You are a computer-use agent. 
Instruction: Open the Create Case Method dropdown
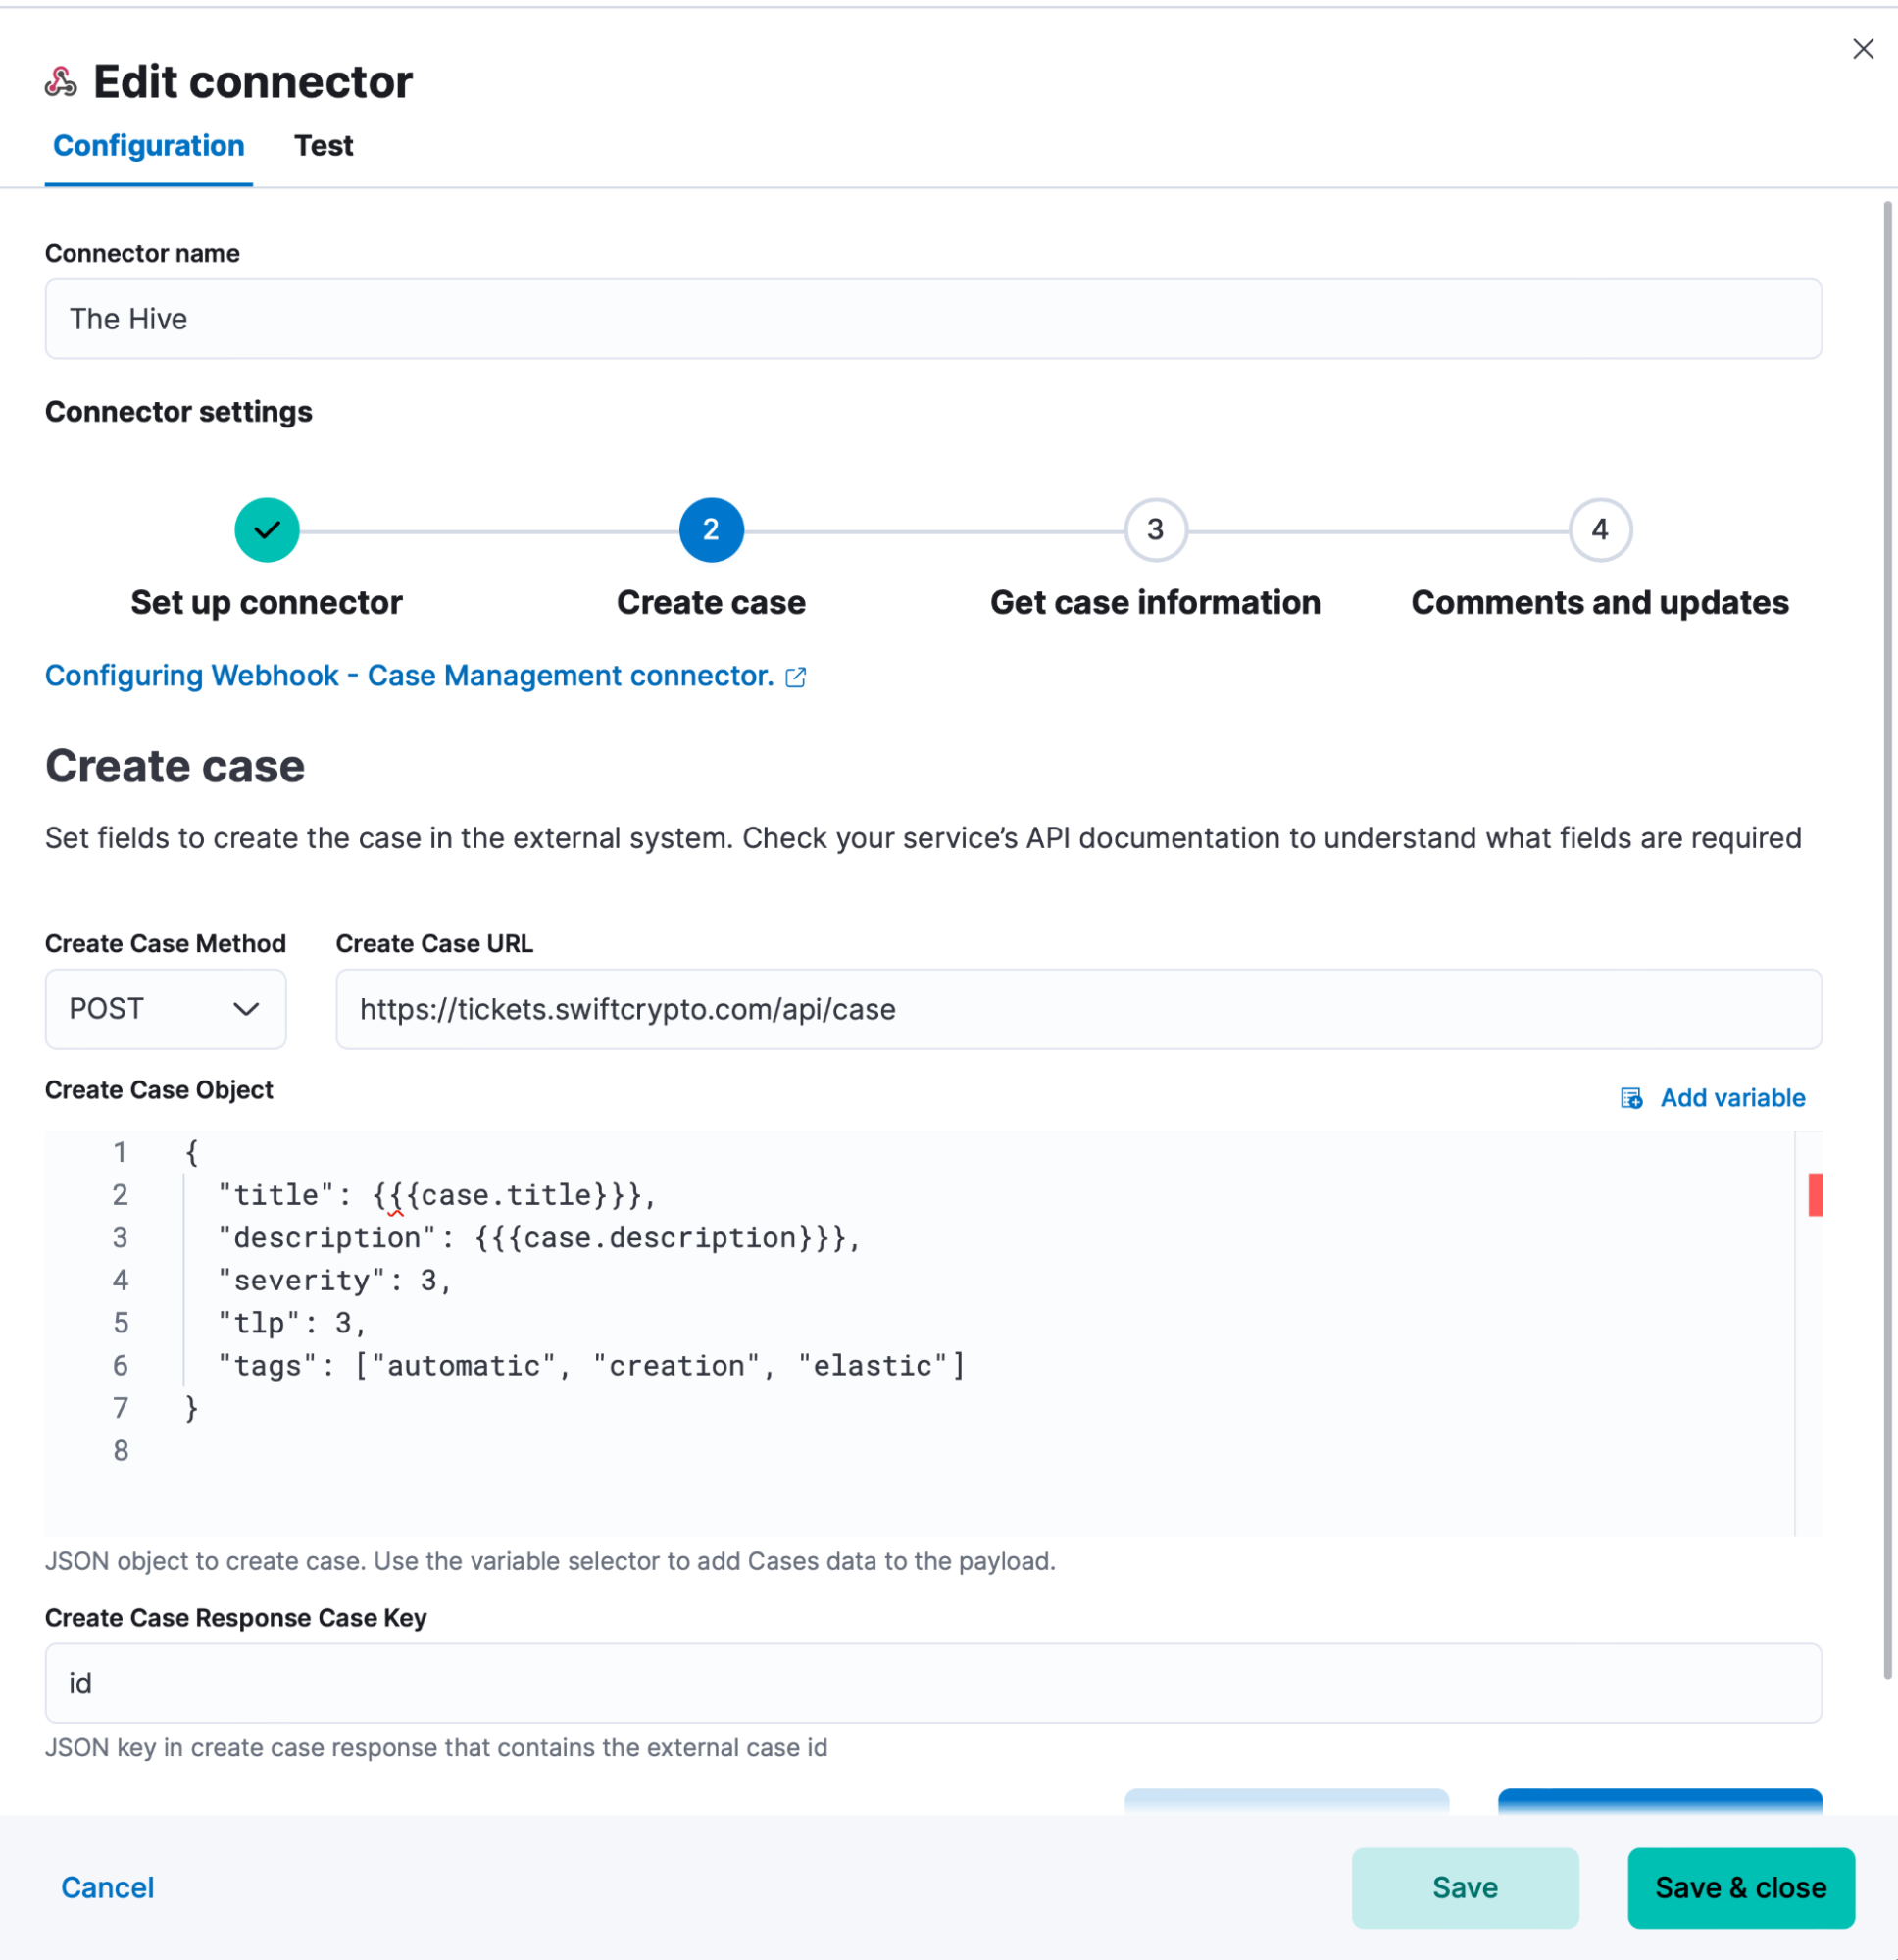coord(166,1009)
